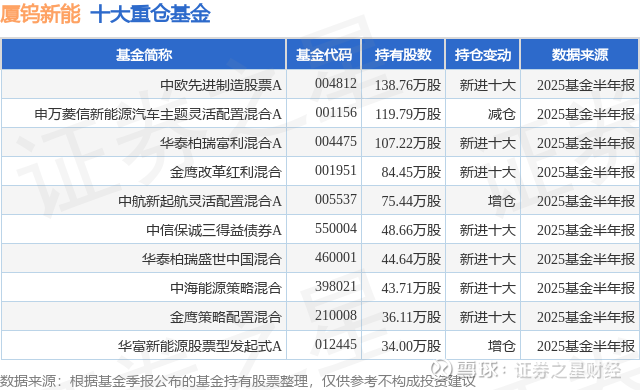Click 2025基金半年报 in the 001156 row
Screen dimensions: 640x390
point(586,114)
